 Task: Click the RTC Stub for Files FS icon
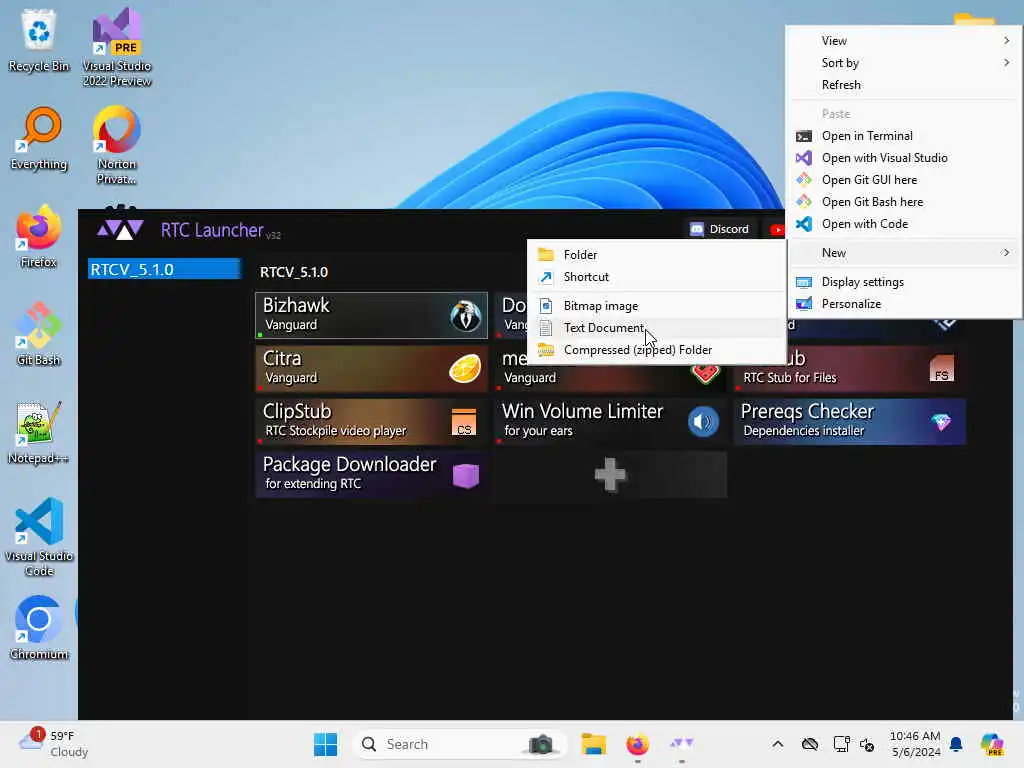941,369
